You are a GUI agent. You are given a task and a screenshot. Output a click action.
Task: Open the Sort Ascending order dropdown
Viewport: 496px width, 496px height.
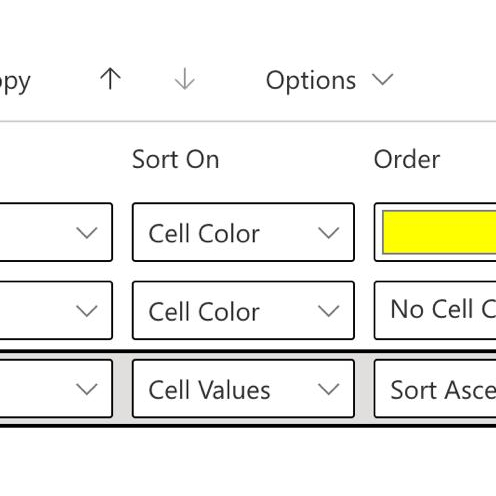(x=435, y=389)
